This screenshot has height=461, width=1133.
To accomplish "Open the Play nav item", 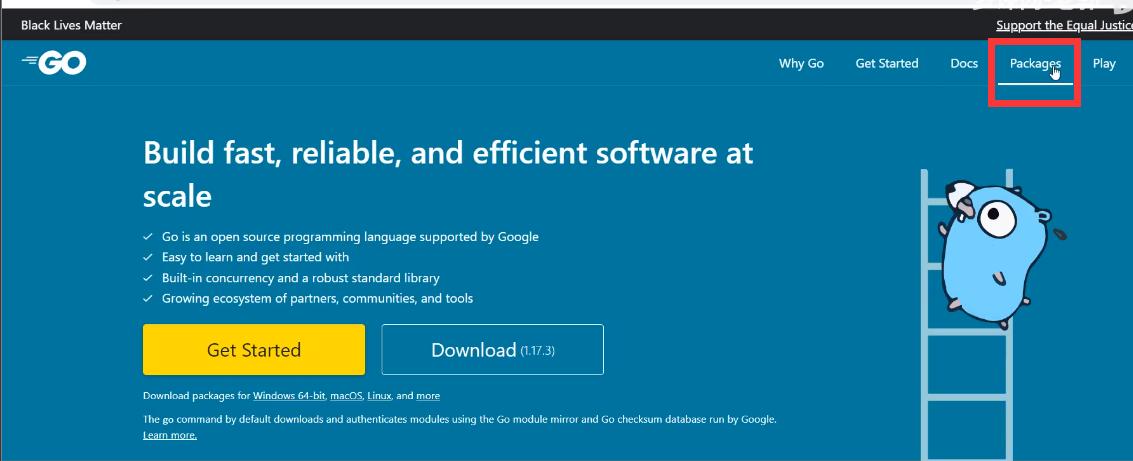I will click(x=1104, y=64).
